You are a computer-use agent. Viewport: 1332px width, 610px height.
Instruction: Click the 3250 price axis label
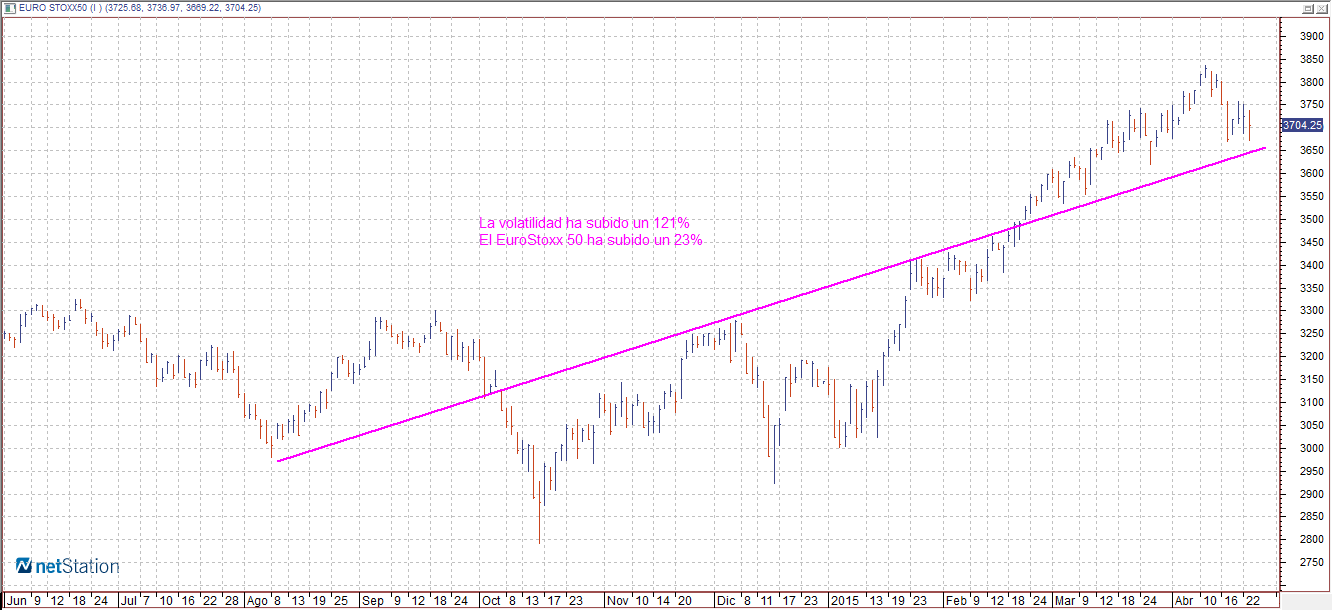click(x=1310, y=333)
